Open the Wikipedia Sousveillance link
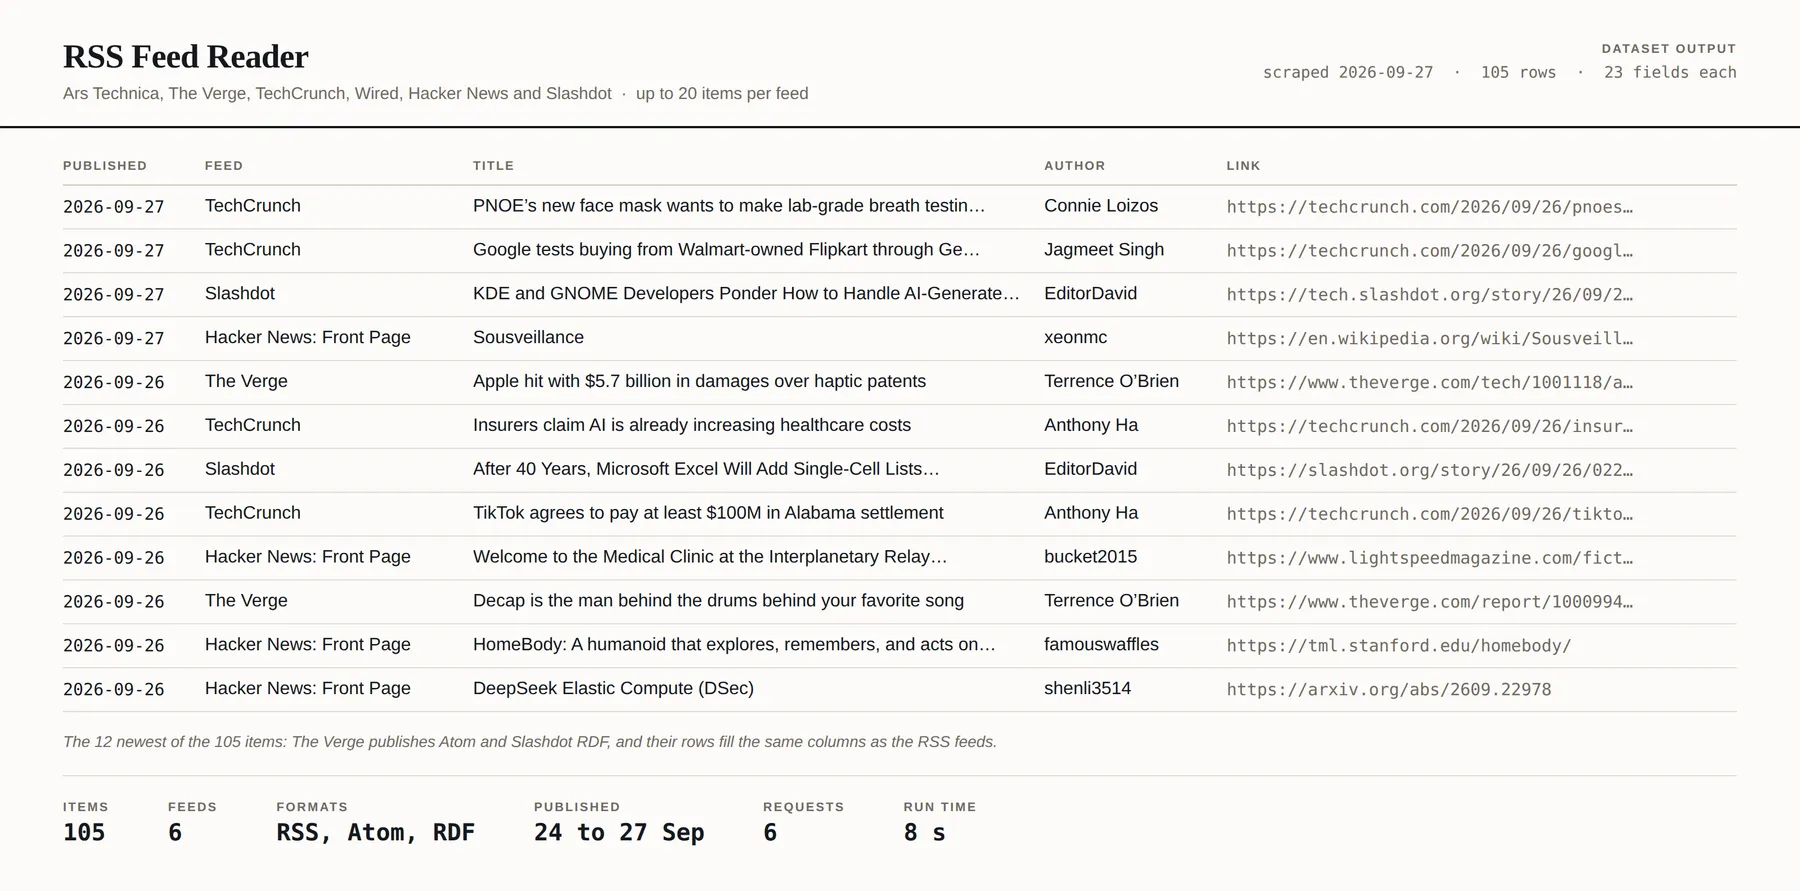The width and height of the screenshot is (1800, 891). [1430, 339]
